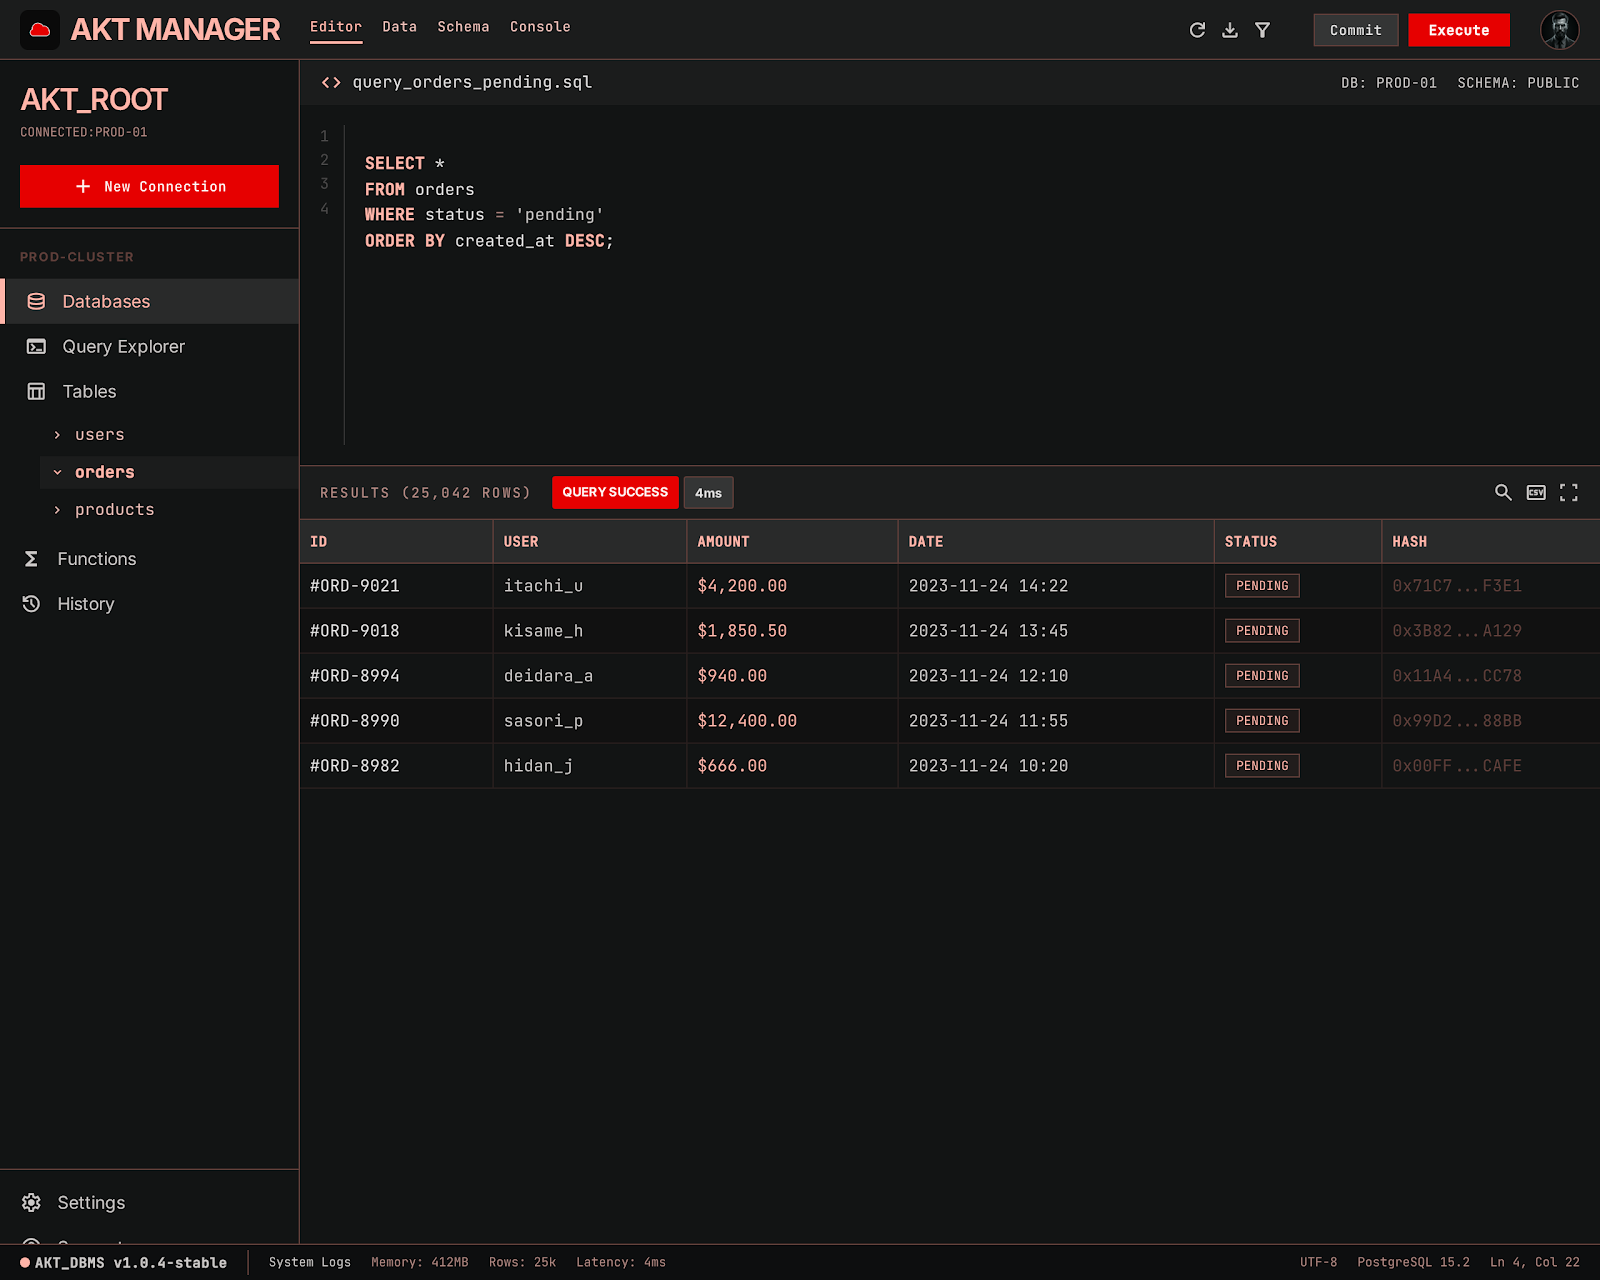Click hash 0x71C7...F3E1
The width and height of the screenshot is (1600, 1280).
(1457, 586)
